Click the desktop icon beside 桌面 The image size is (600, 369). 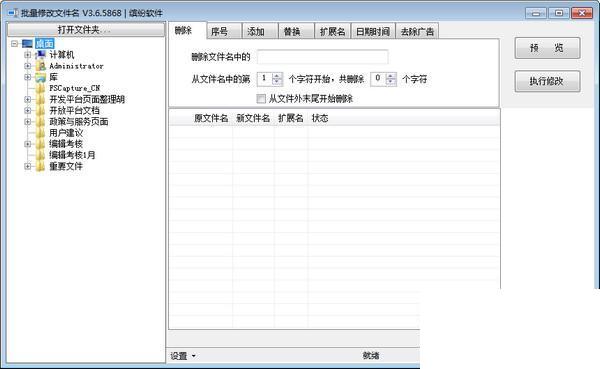27,44
